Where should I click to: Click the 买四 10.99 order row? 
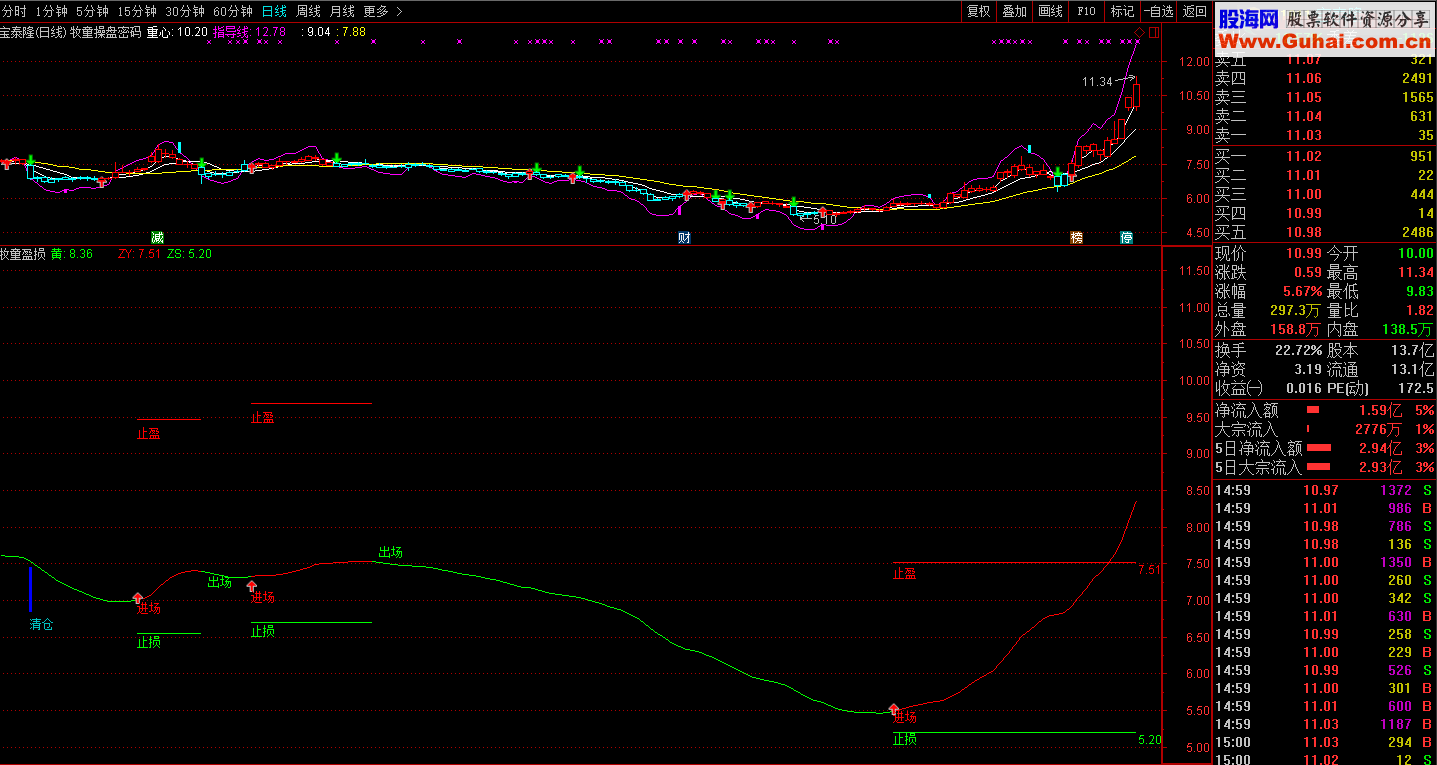[1324, 213]
